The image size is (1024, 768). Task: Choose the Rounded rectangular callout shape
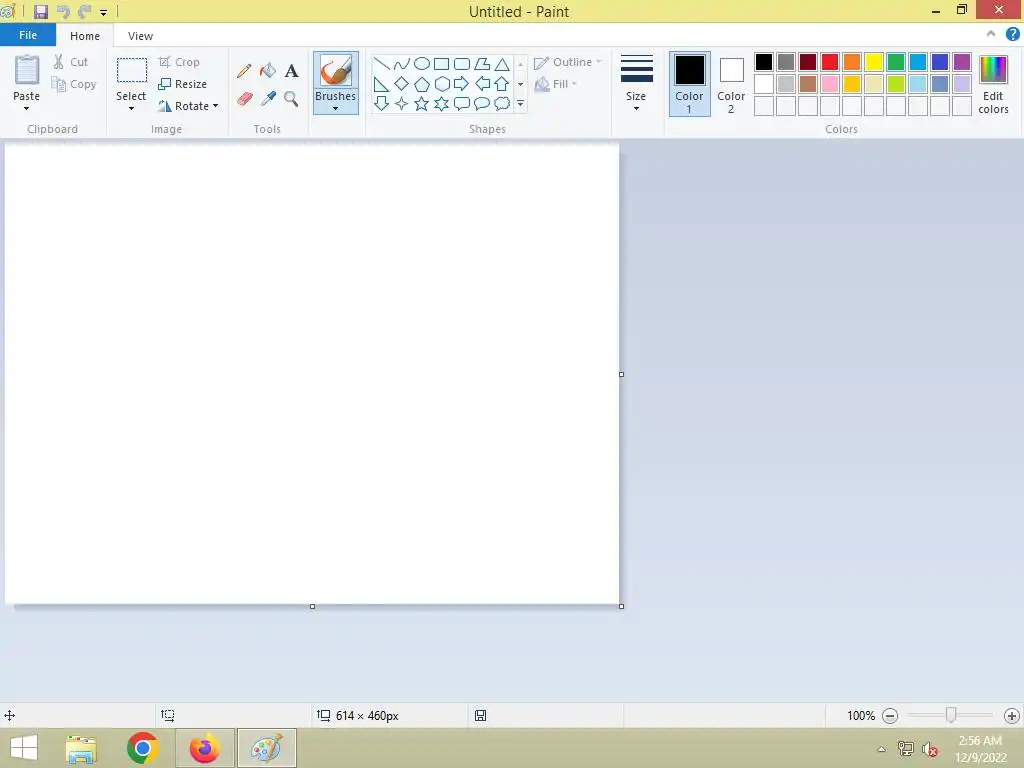462,103
